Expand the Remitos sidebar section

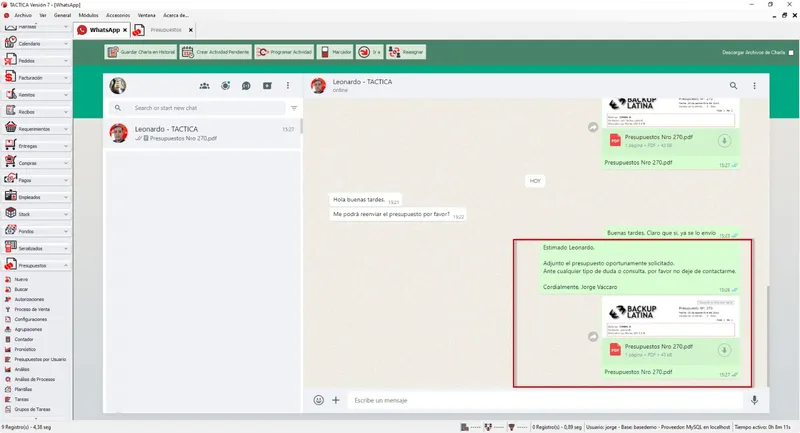[36, 95]
